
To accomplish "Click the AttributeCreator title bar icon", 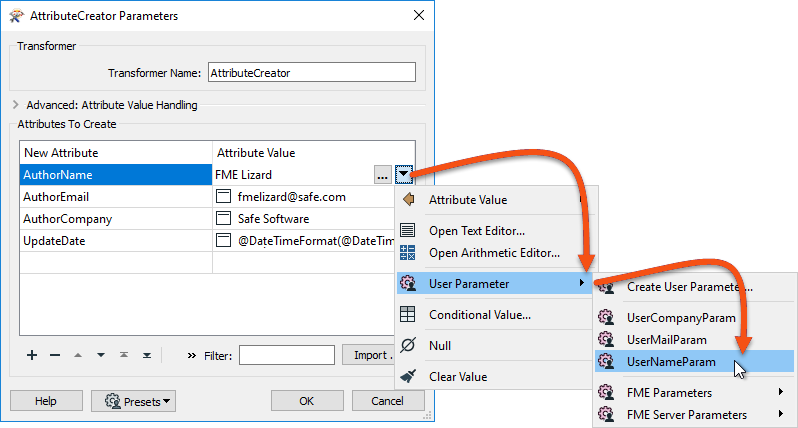I will (x=16, y=16).
